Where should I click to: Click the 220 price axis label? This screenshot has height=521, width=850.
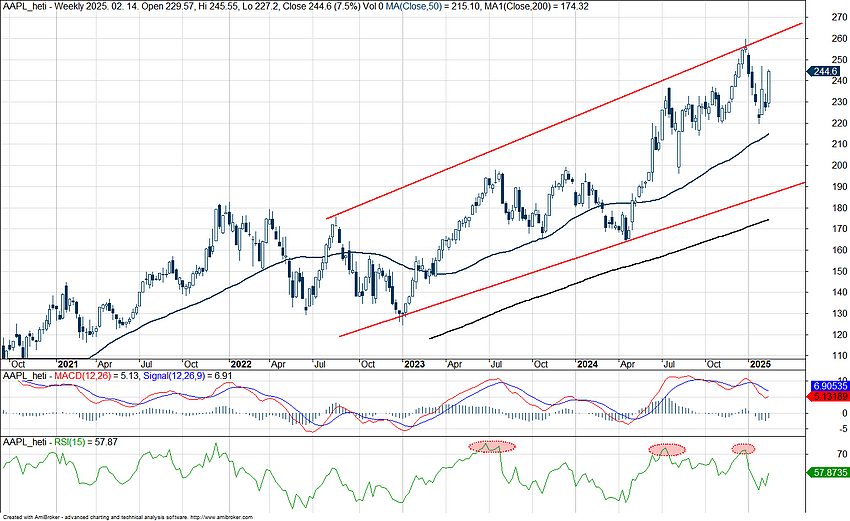pos(839,123)
